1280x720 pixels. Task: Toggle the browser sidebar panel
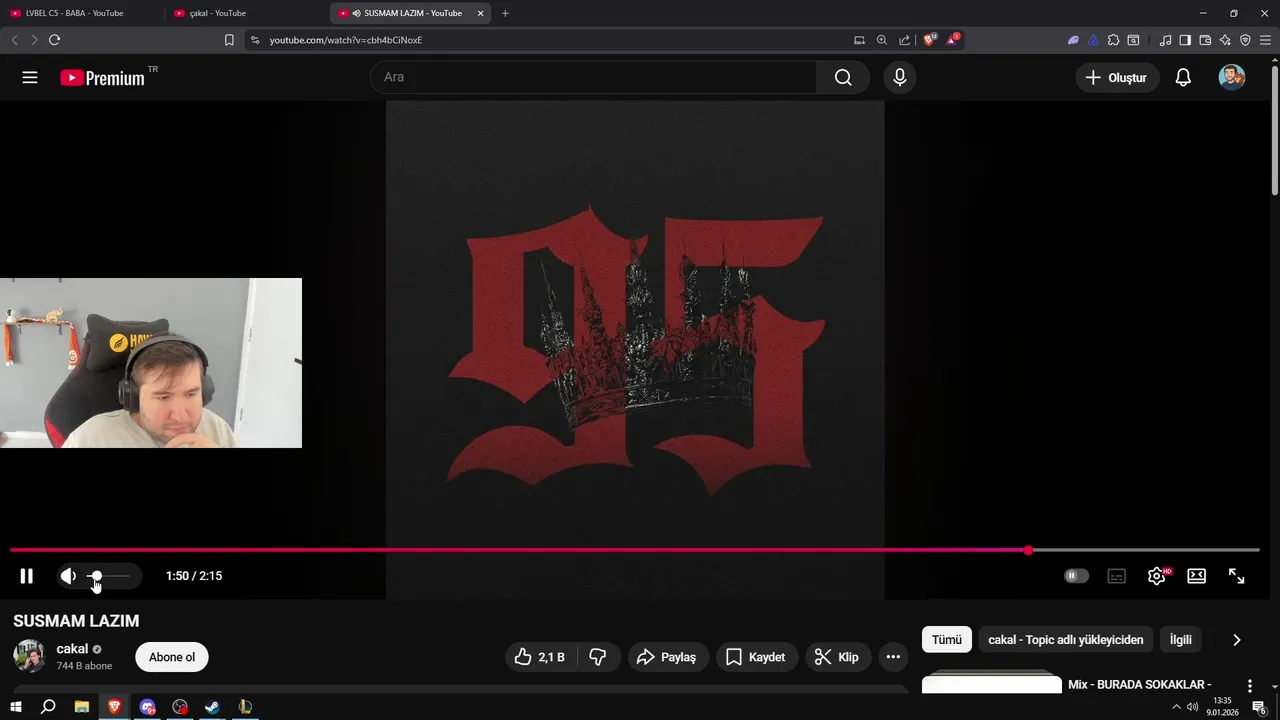(x=1185, y=40)
